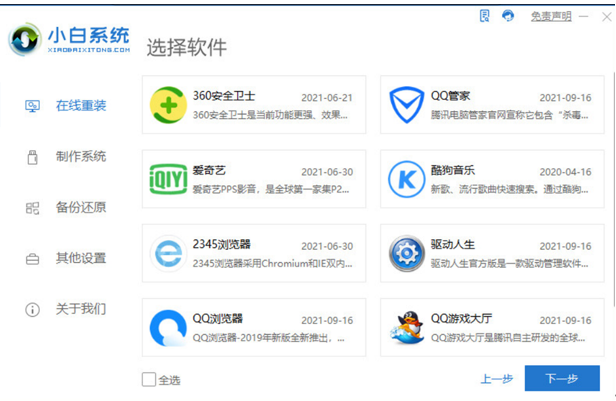
Task: Select the 360安全卫士 title text
Action: click(x=224, y=96)
